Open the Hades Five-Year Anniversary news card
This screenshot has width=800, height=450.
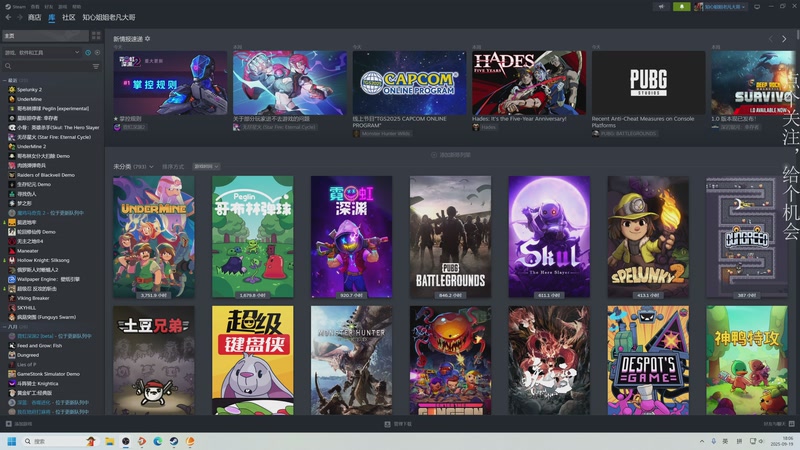[529, 83]
